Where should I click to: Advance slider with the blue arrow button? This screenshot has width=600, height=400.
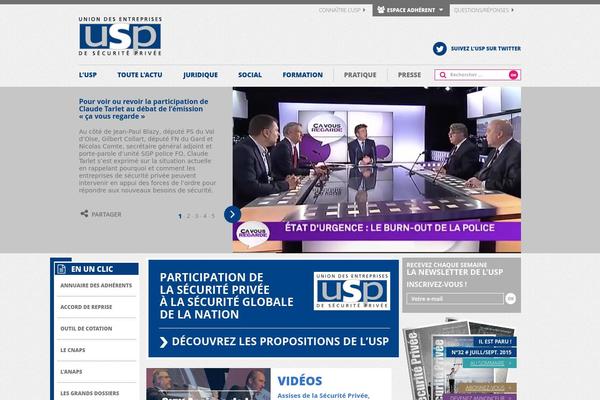pos(232,214)
